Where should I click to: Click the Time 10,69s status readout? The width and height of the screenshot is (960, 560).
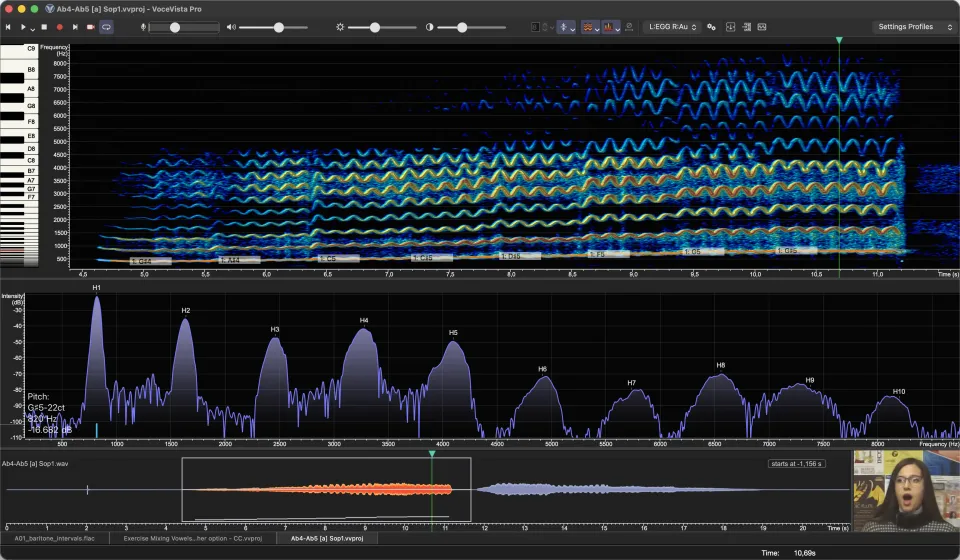tap(789, 553)
